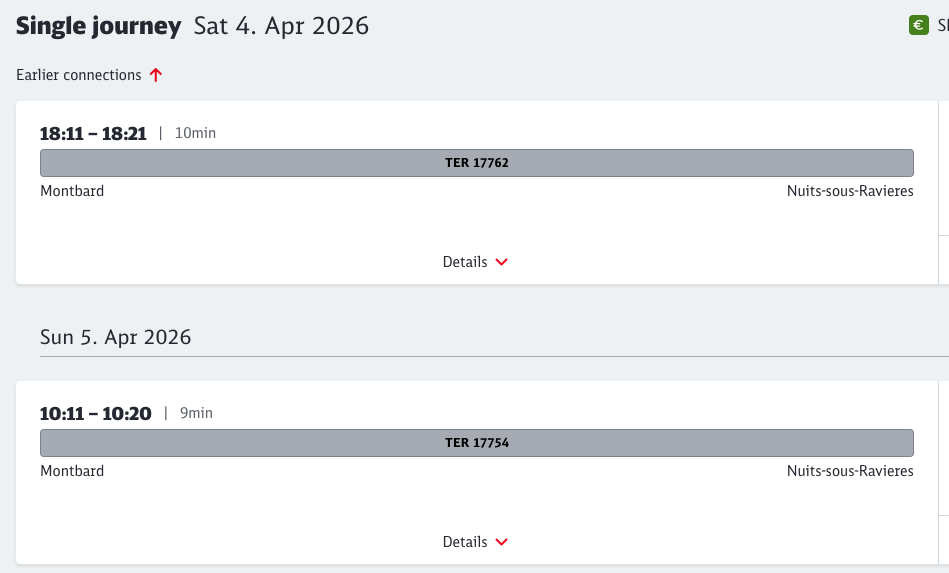
Task: Click Nuits-sous-Ravieres in the Saturday connection
Action: [849, 191]
